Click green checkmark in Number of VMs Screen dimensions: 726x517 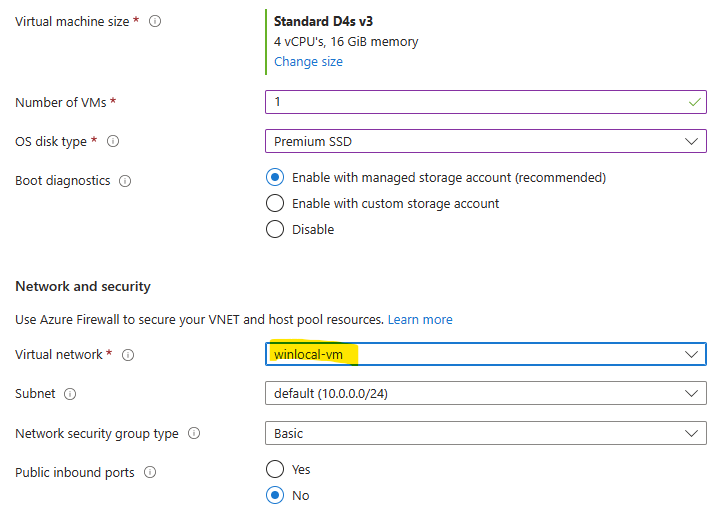coord(694,102)
